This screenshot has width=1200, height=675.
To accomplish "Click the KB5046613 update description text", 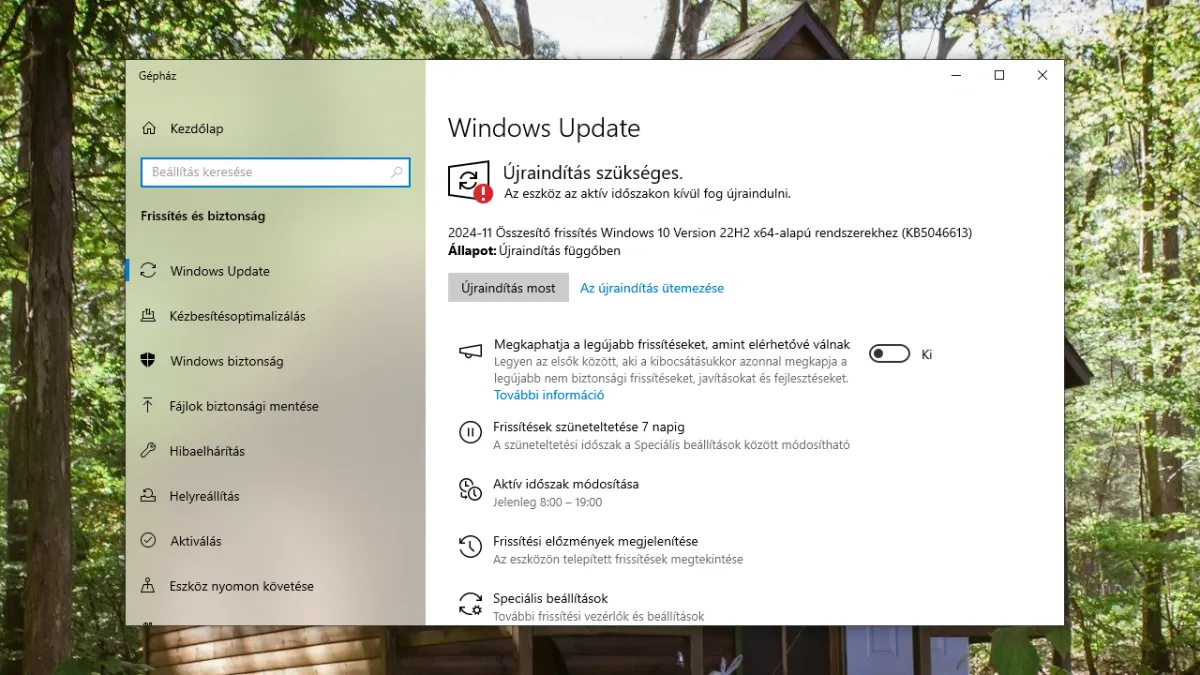I will pyautogui.click(x=710, y=233).
